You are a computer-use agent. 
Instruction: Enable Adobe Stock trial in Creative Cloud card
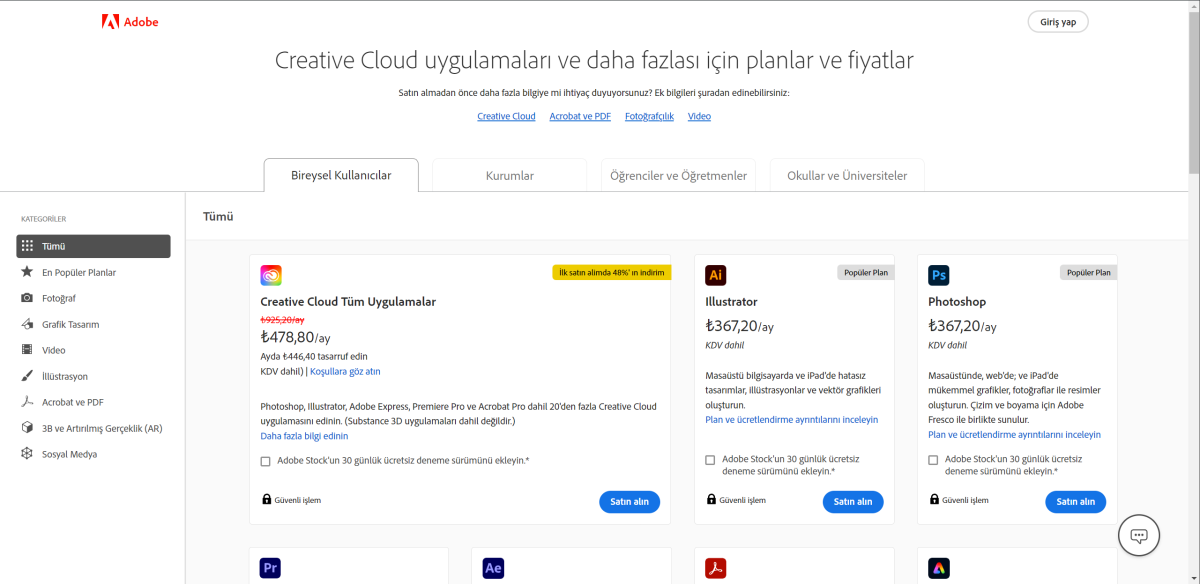265,461
